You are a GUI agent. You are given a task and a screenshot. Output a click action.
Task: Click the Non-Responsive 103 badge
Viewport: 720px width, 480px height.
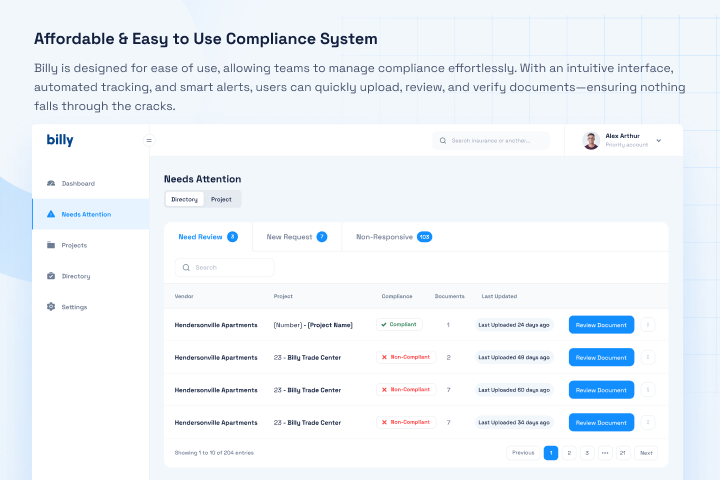point(424,237)
